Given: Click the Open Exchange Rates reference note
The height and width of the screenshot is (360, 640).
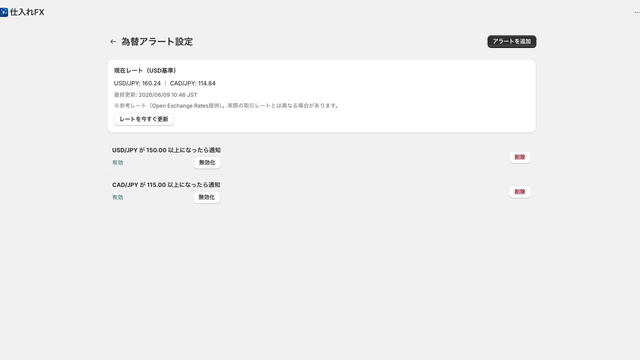Looking at the screenshot, I should pyautogui.click(x=227, y=105).
